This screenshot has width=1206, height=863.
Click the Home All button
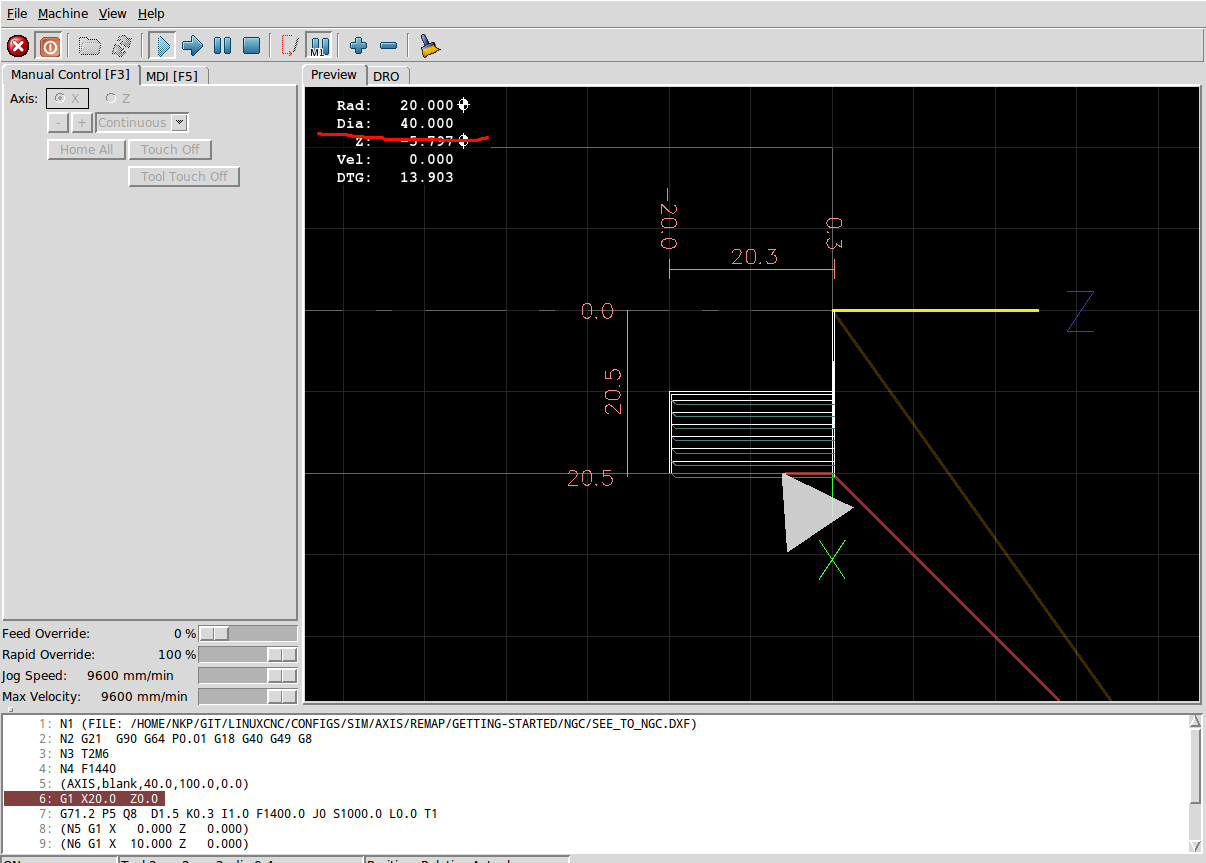click(x=86, y=150)
